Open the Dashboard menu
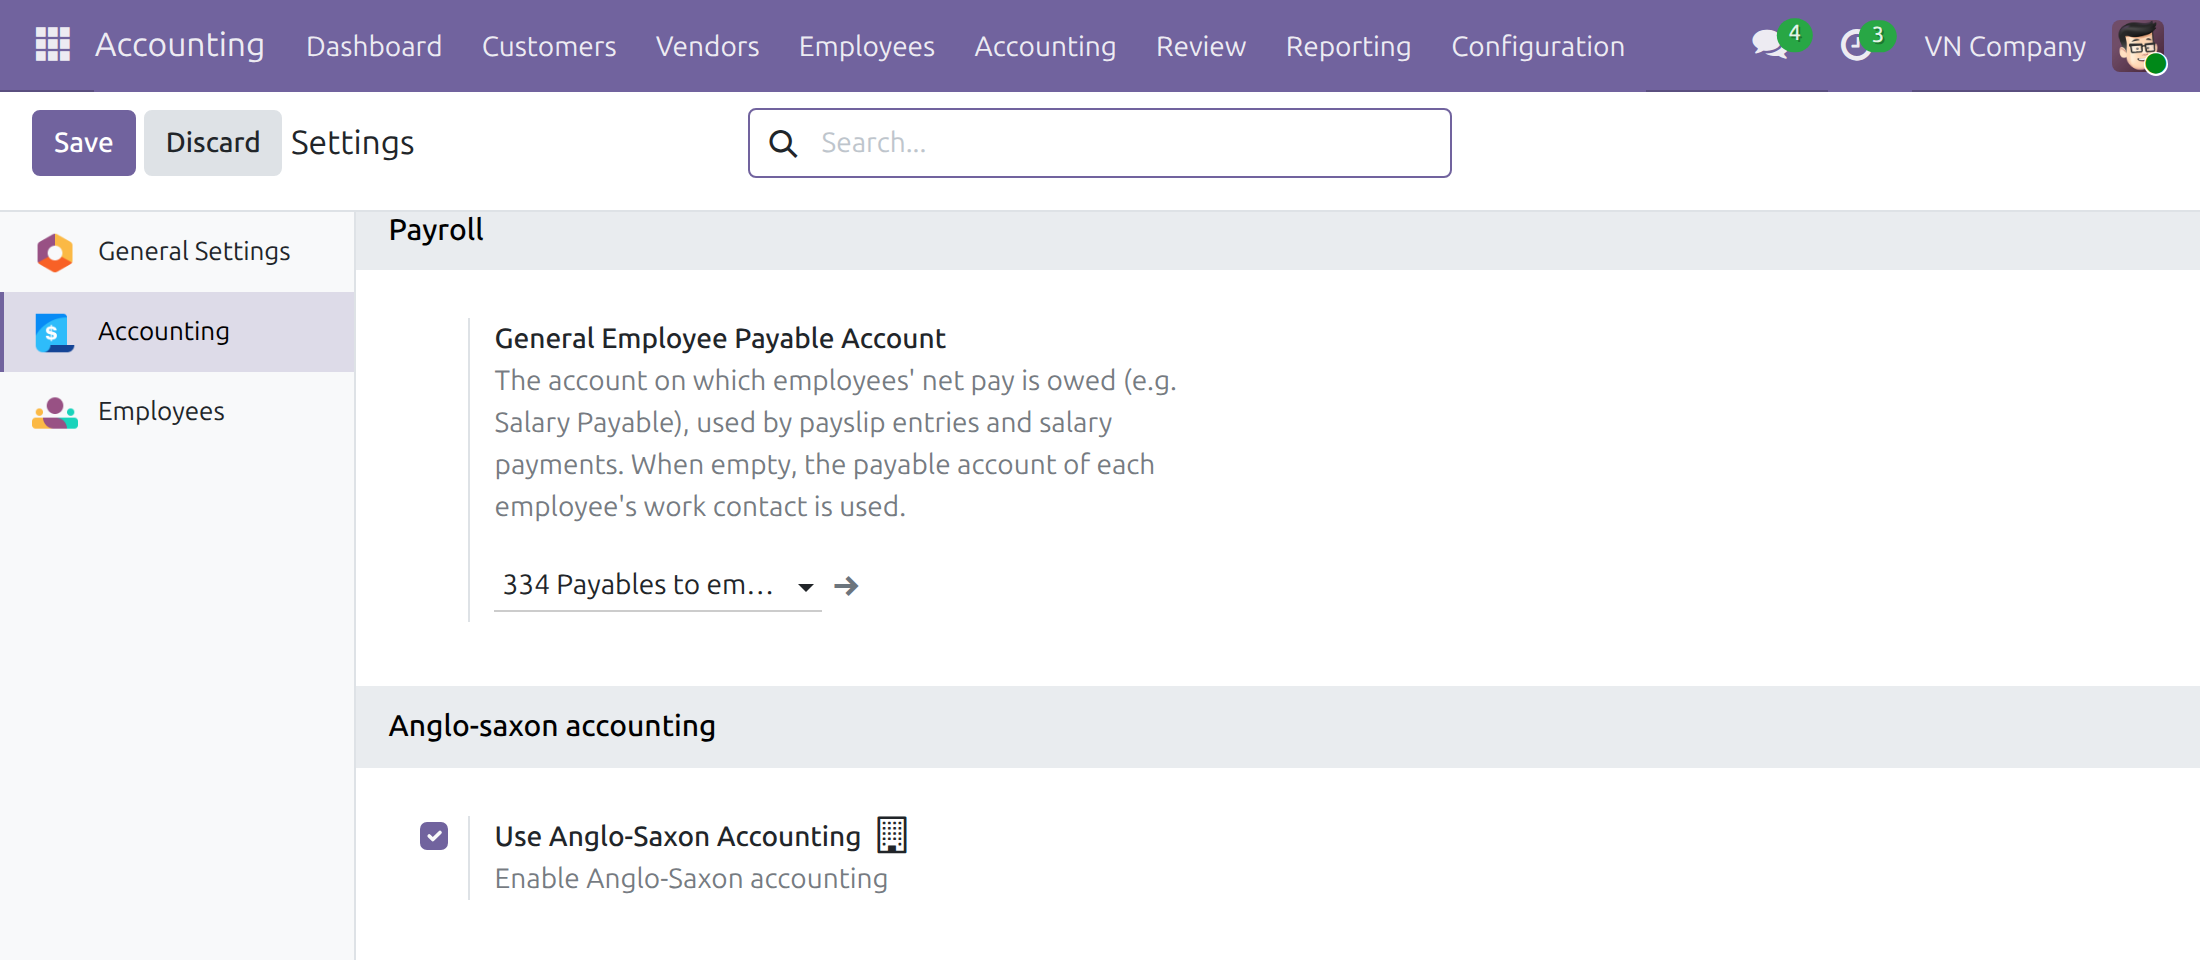 [x=374, y=46]
